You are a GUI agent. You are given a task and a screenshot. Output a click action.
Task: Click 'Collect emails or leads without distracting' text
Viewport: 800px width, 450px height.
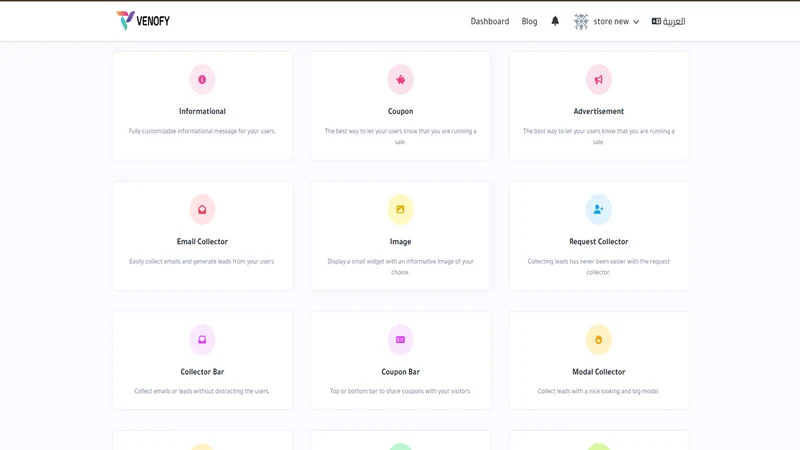pyautogui.click(x=202, y=391)
